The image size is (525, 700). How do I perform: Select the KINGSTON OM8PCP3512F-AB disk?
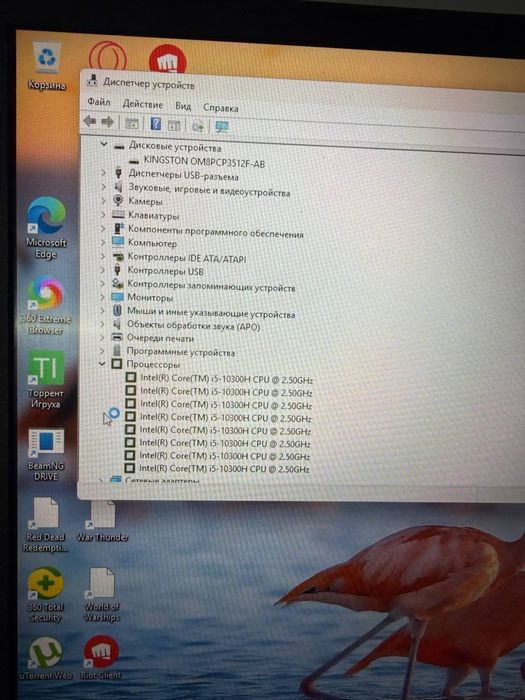click(x=204, y=162)
